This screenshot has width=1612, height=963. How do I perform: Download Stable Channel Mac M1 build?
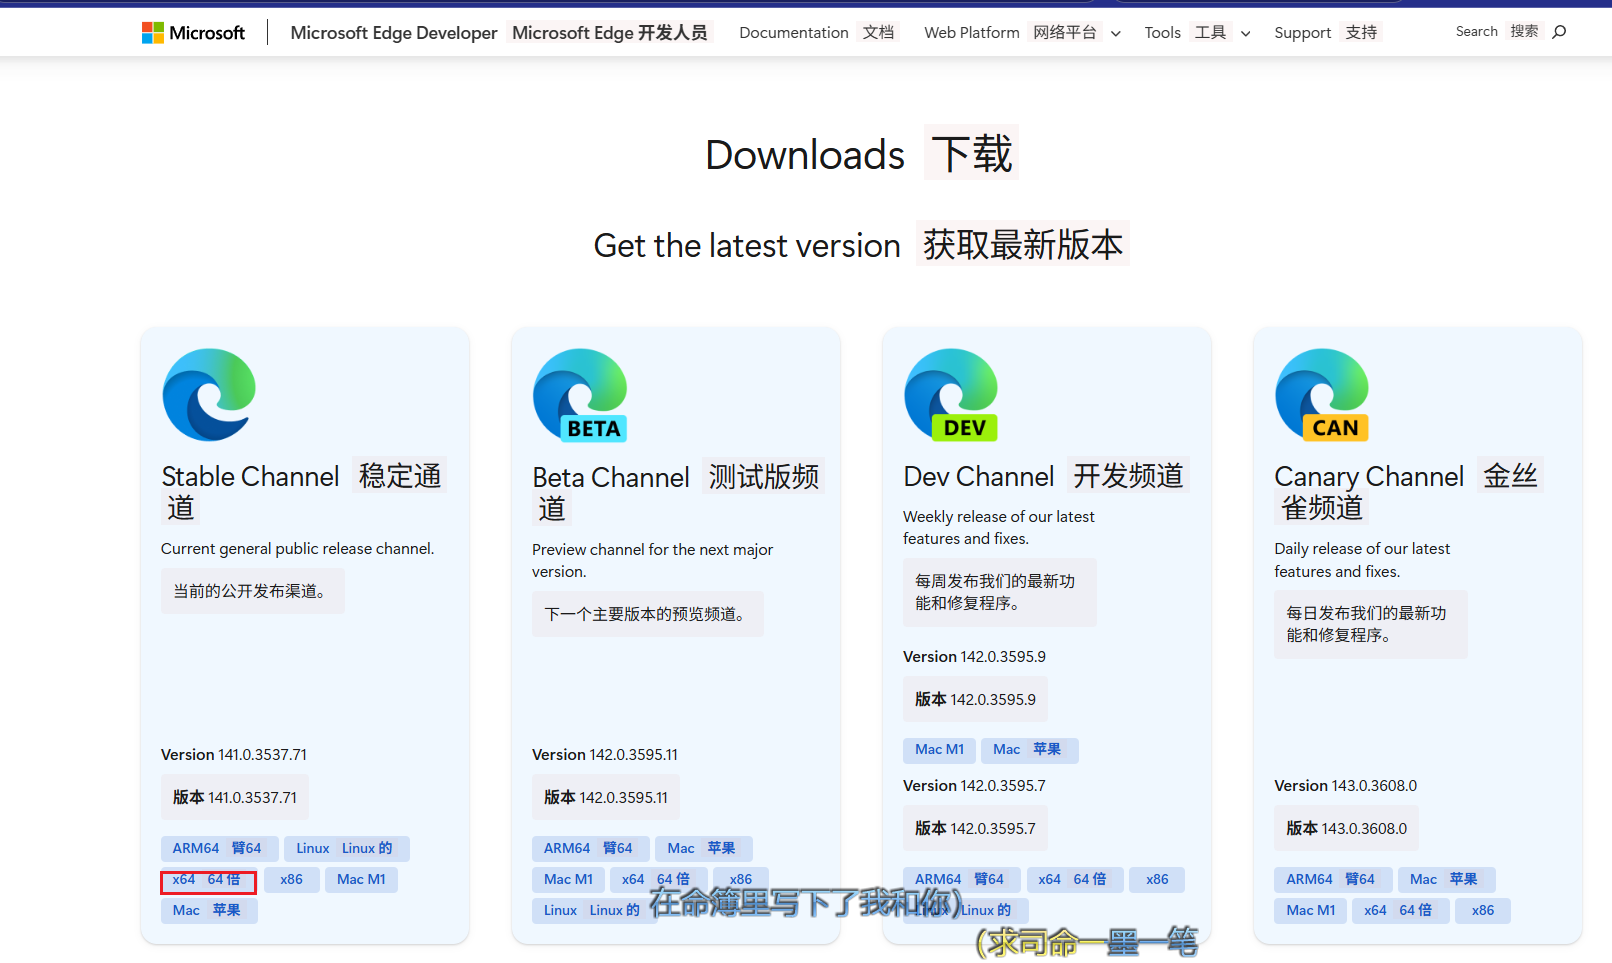tap(361, 879)
